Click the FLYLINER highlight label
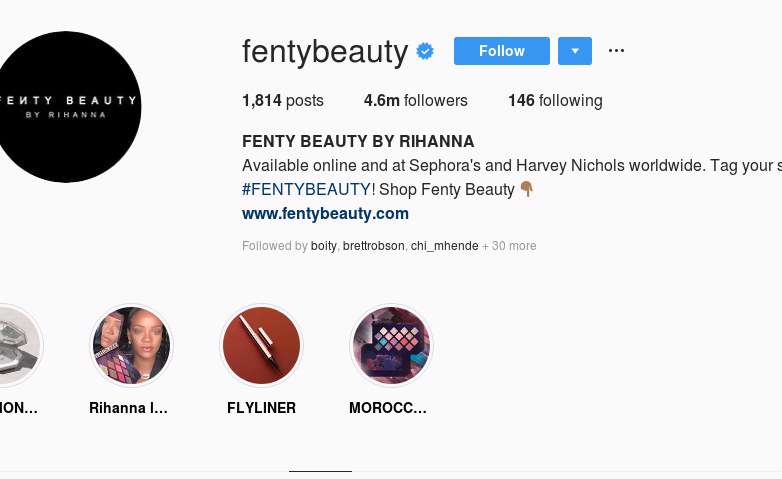The image size is (782, 479). point(261,408)
